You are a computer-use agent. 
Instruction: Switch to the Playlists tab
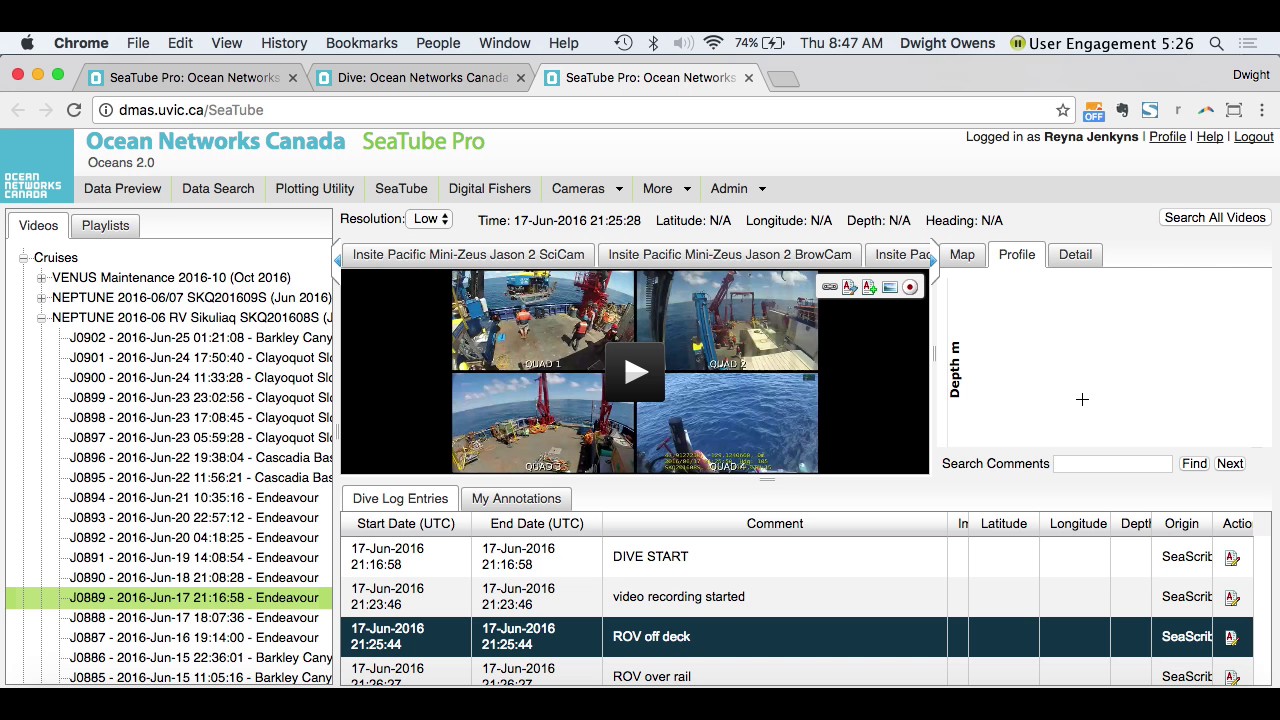click(105, 225)
